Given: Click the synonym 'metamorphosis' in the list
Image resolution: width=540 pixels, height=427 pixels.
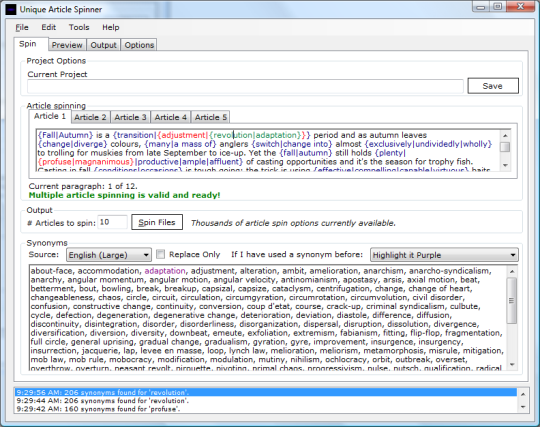Looking at the screenshot, I should click(393, 351).
